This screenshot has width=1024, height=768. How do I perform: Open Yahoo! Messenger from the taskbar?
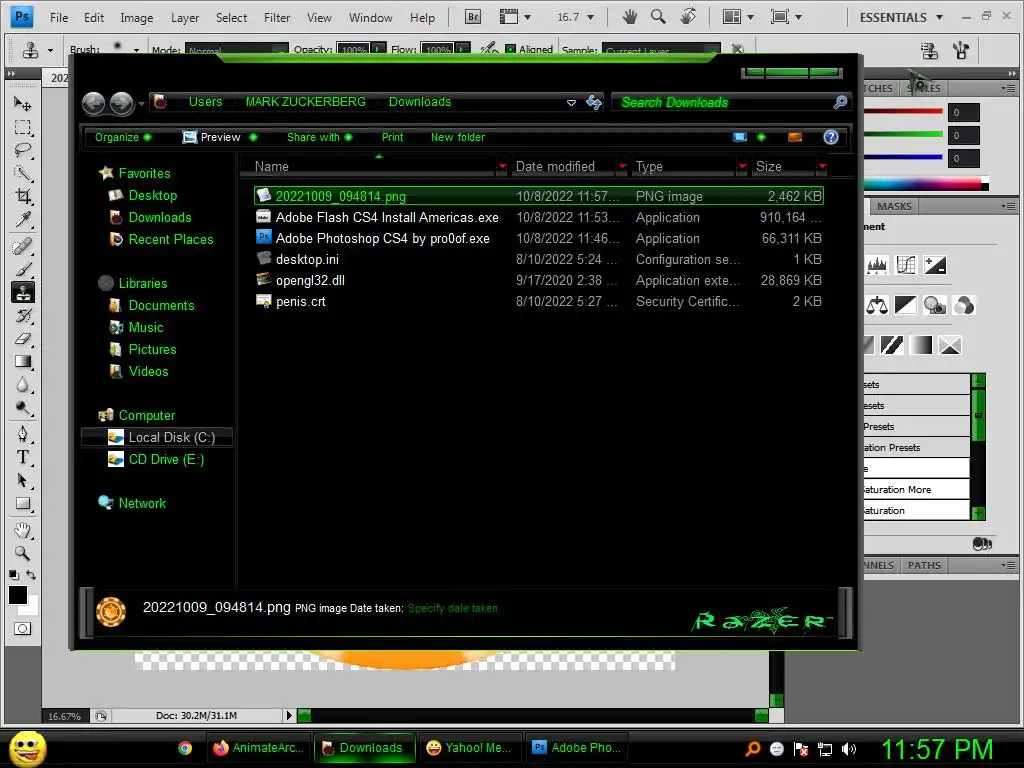tap(468, 748)
